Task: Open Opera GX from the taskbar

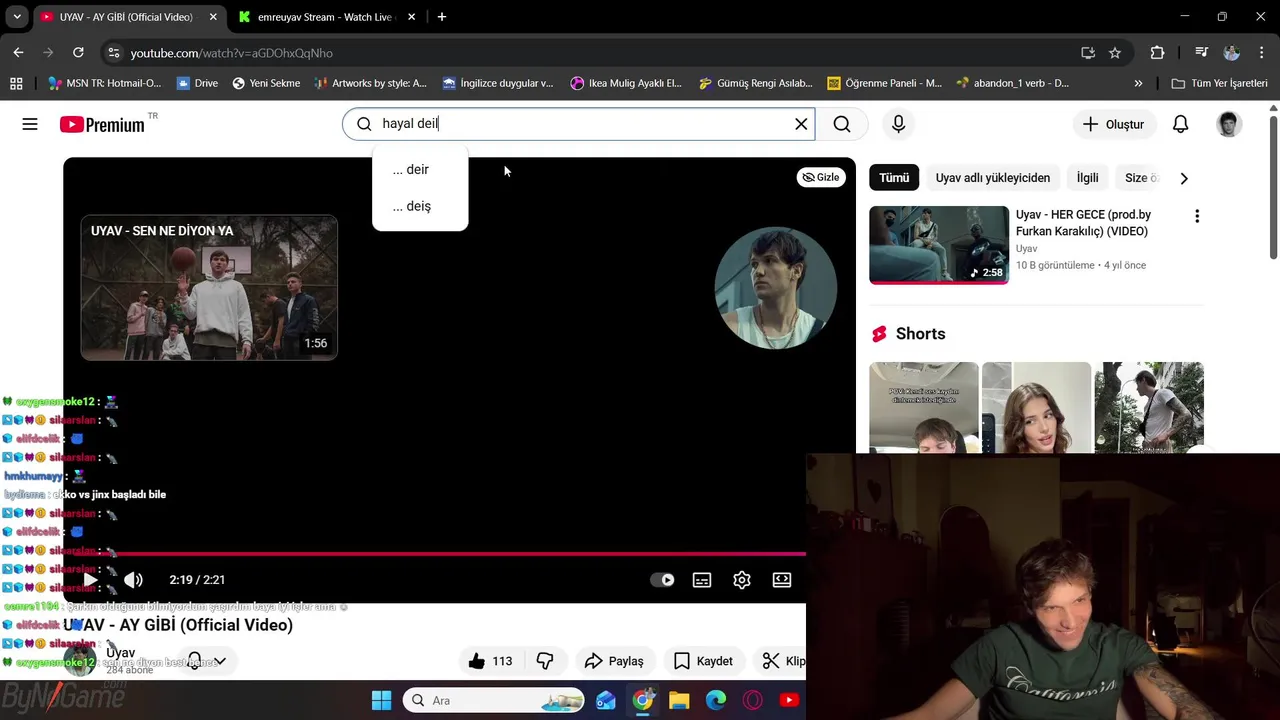Action: (752, 700)
